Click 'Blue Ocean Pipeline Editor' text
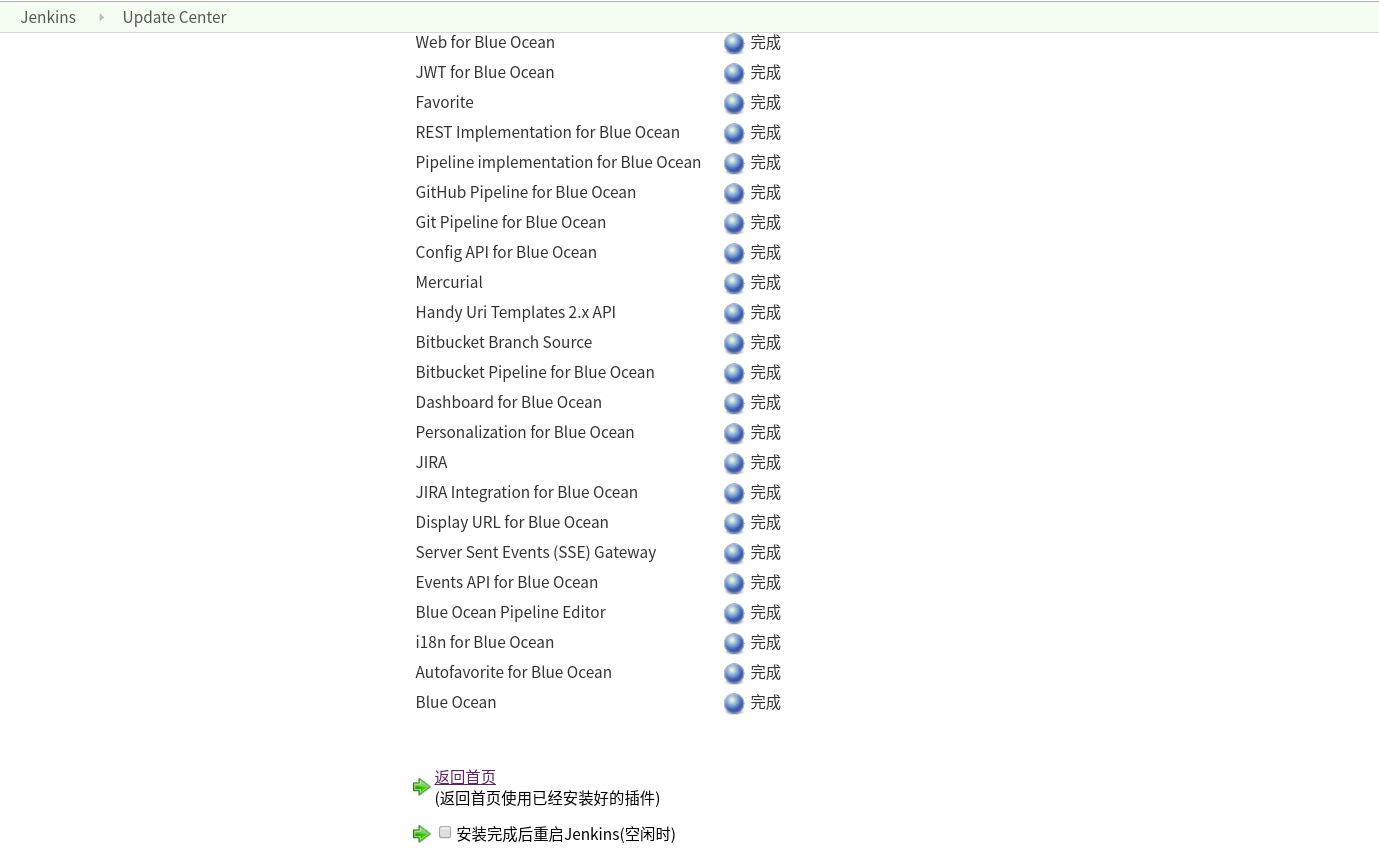 pyautogui.click(x=511, y=612)
